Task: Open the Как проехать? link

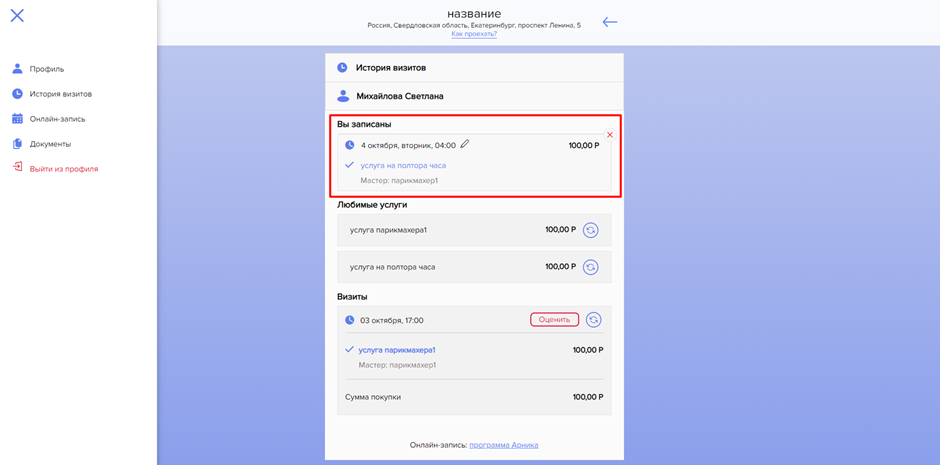Action: [474, 34]
